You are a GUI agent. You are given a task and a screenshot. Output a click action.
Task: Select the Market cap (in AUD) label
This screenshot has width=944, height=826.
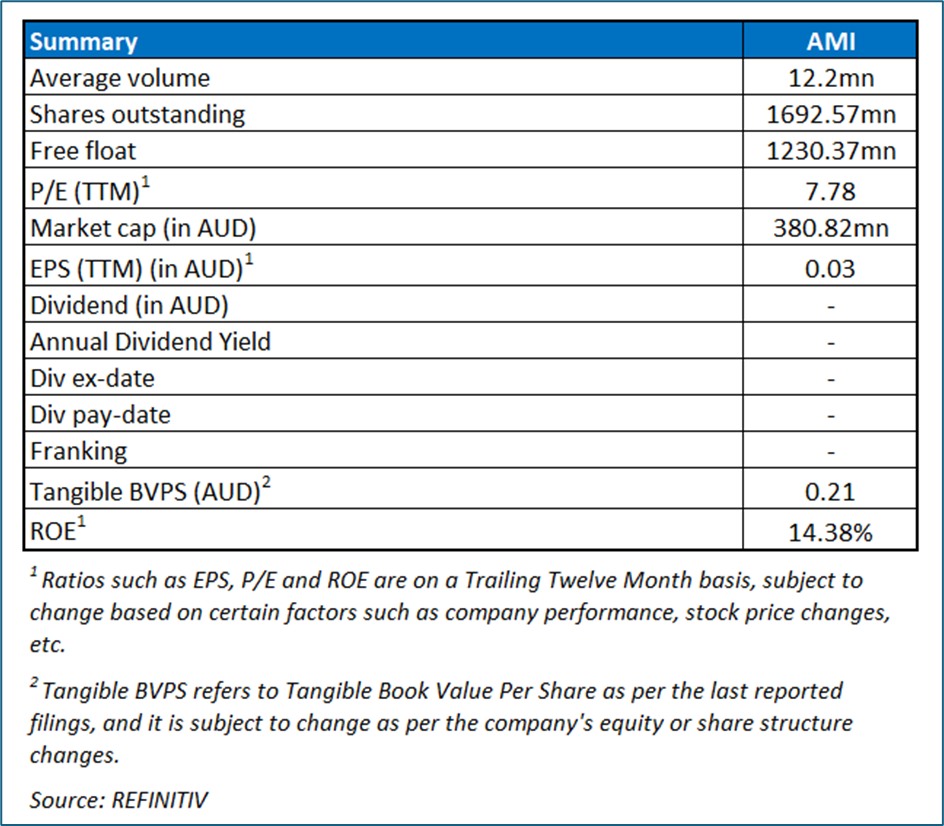tap(143, 228)
